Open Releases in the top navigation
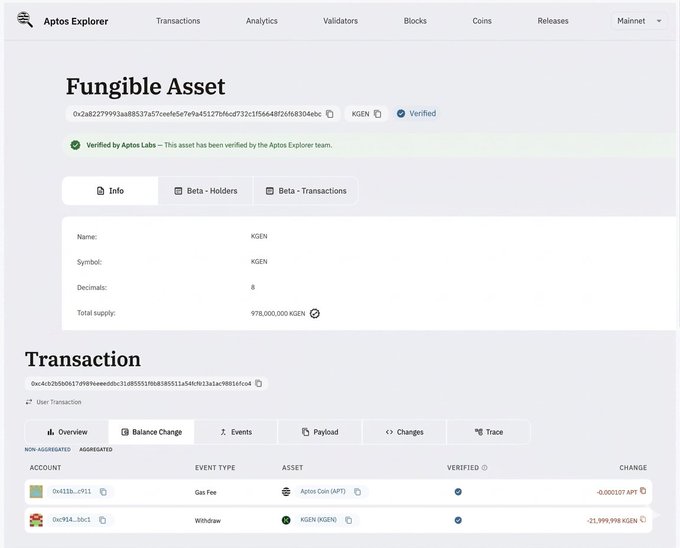This screenshot has height=548, width=680. point(552,21)
